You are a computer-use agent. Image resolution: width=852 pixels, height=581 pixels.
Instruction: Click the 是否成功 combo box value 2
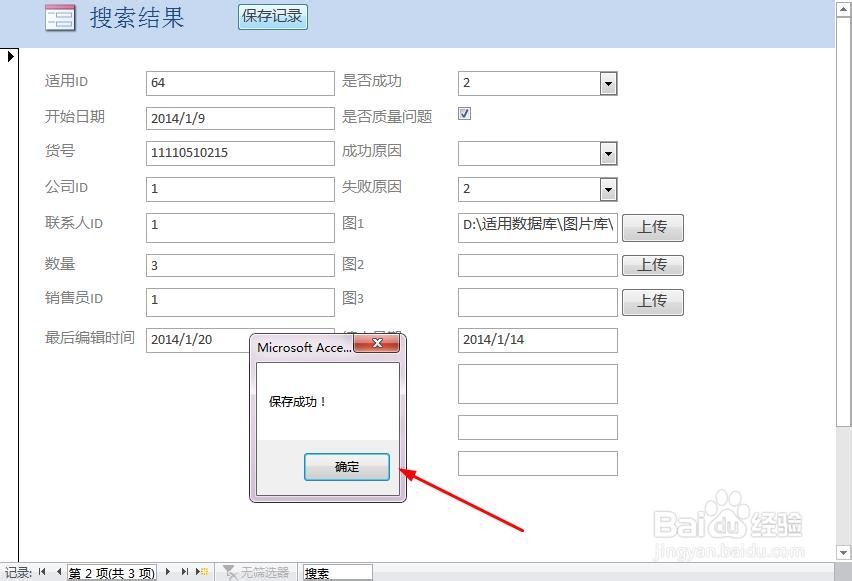529,84
